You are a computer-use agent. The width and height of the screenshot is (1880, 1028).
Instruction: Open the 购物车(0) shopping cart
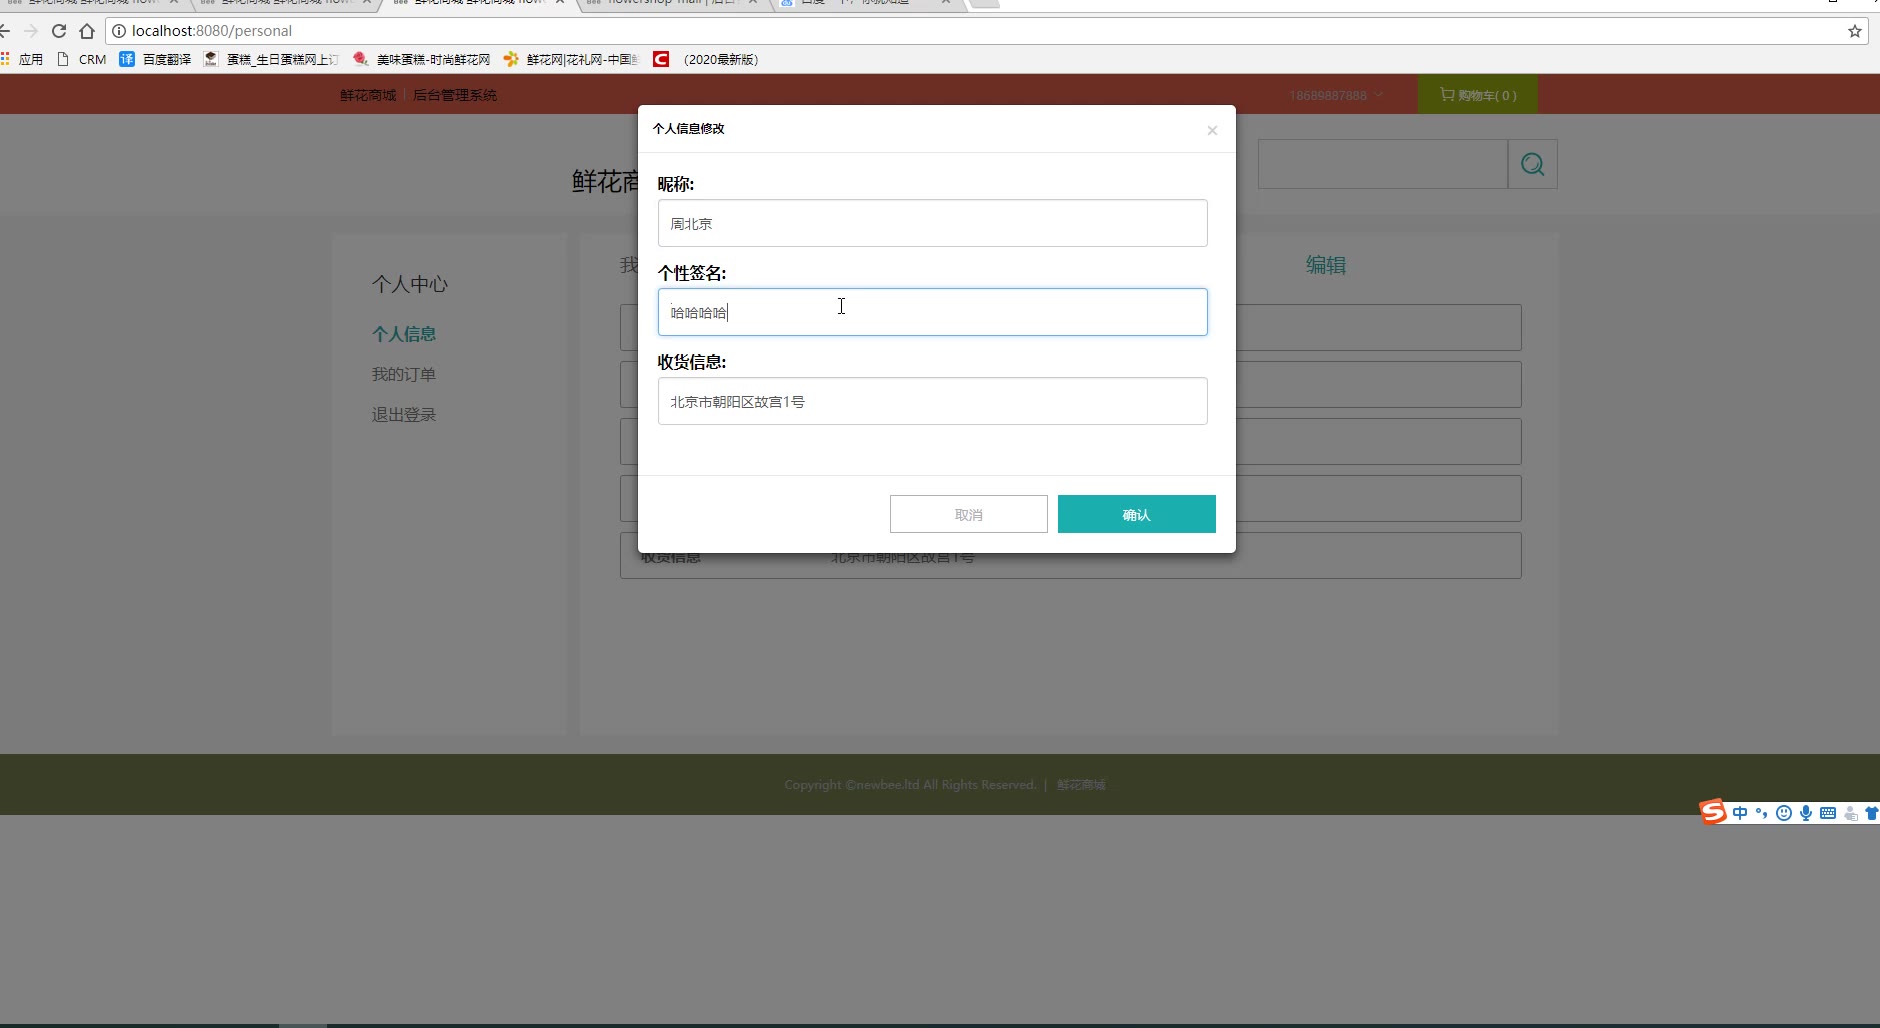[1478, 95]
